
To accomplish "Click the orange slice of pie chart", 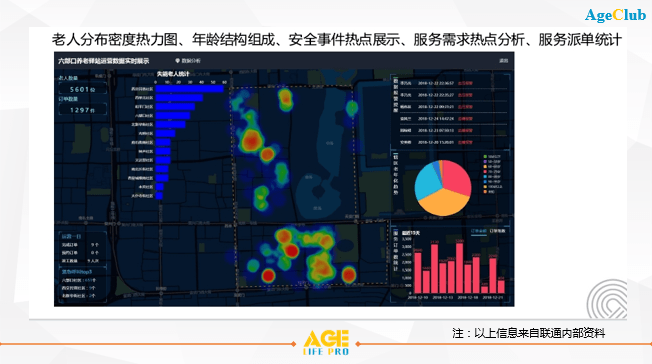I will [x=443, y=202].
